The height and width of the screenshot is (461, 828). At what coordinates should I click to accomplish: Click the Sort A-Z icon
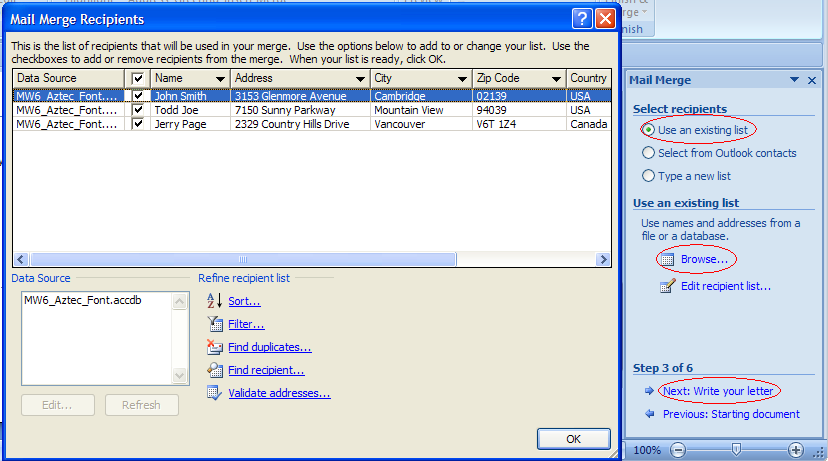pos(213,301)
